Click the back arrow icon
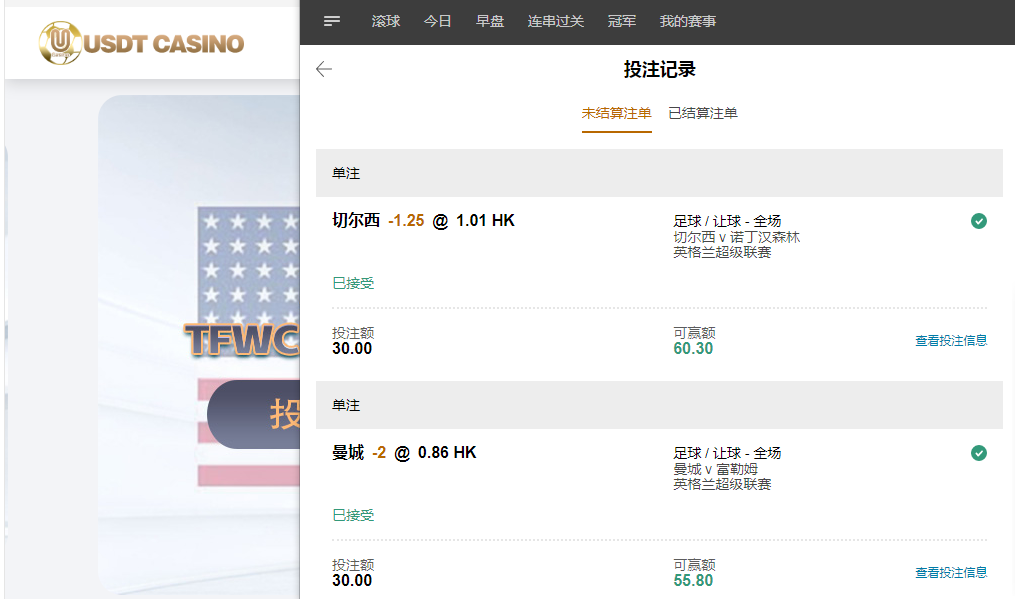The width and height of the screenshot is (1015, 599). 323,69
